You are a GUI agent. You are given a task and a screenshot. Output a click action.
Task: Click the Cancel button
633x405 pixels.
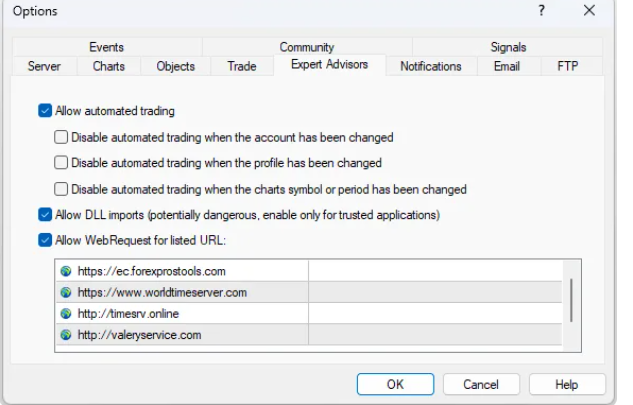tap(480, 384)
